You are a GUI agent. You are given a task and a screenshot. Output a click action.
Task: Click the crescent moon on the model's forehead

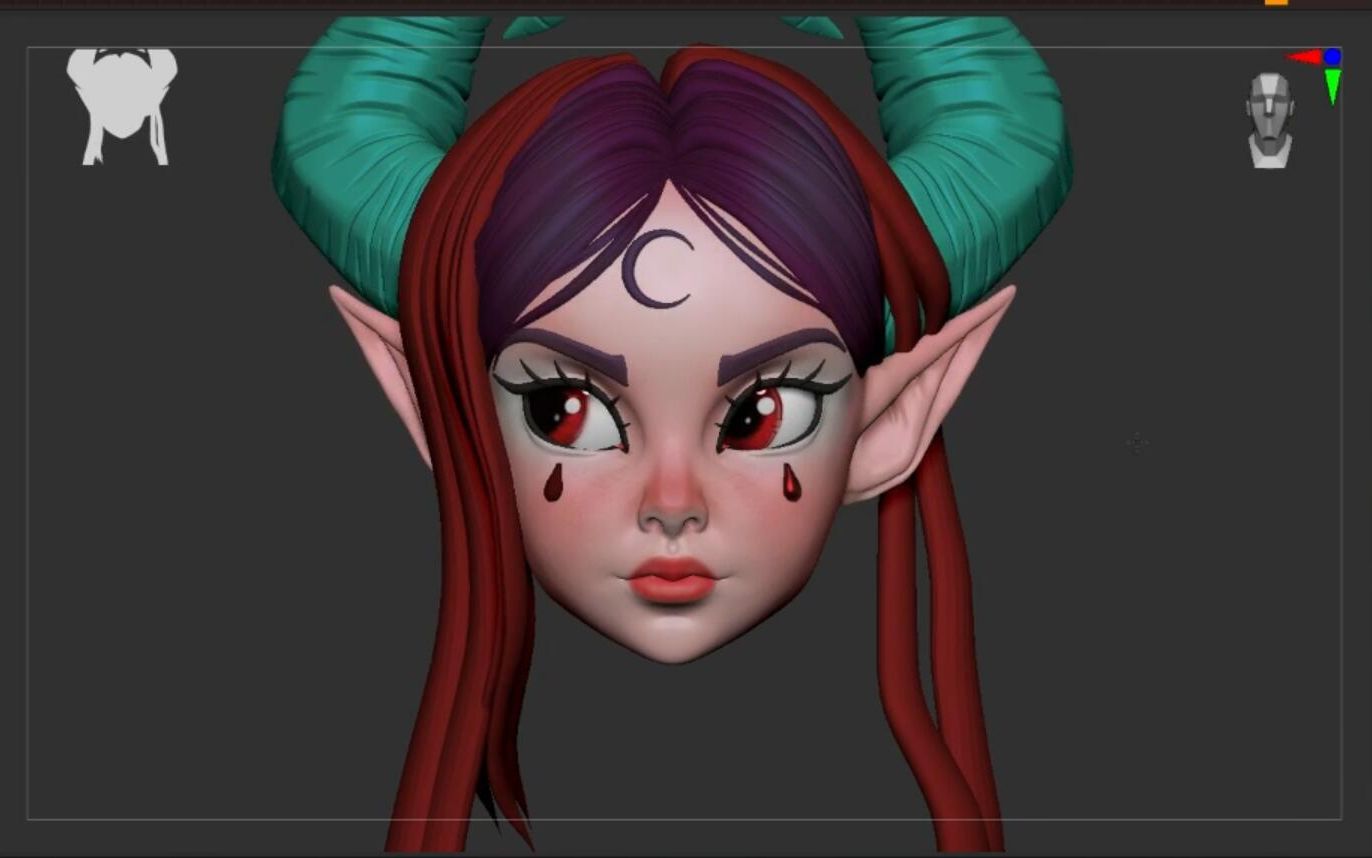[x=655, y=268]
